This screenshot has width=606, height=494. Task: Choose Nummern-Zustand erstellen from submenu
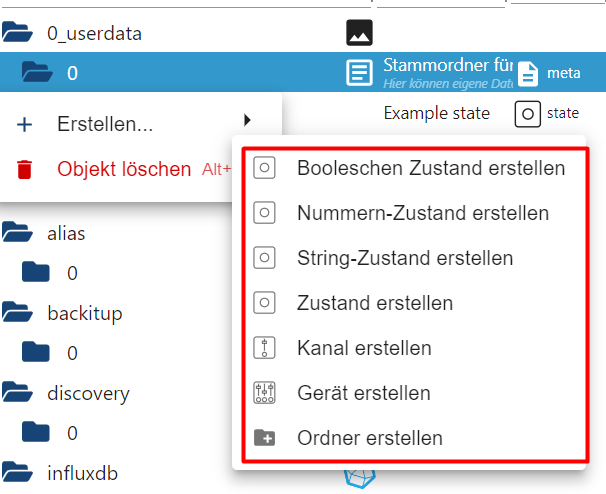point(414,213)
